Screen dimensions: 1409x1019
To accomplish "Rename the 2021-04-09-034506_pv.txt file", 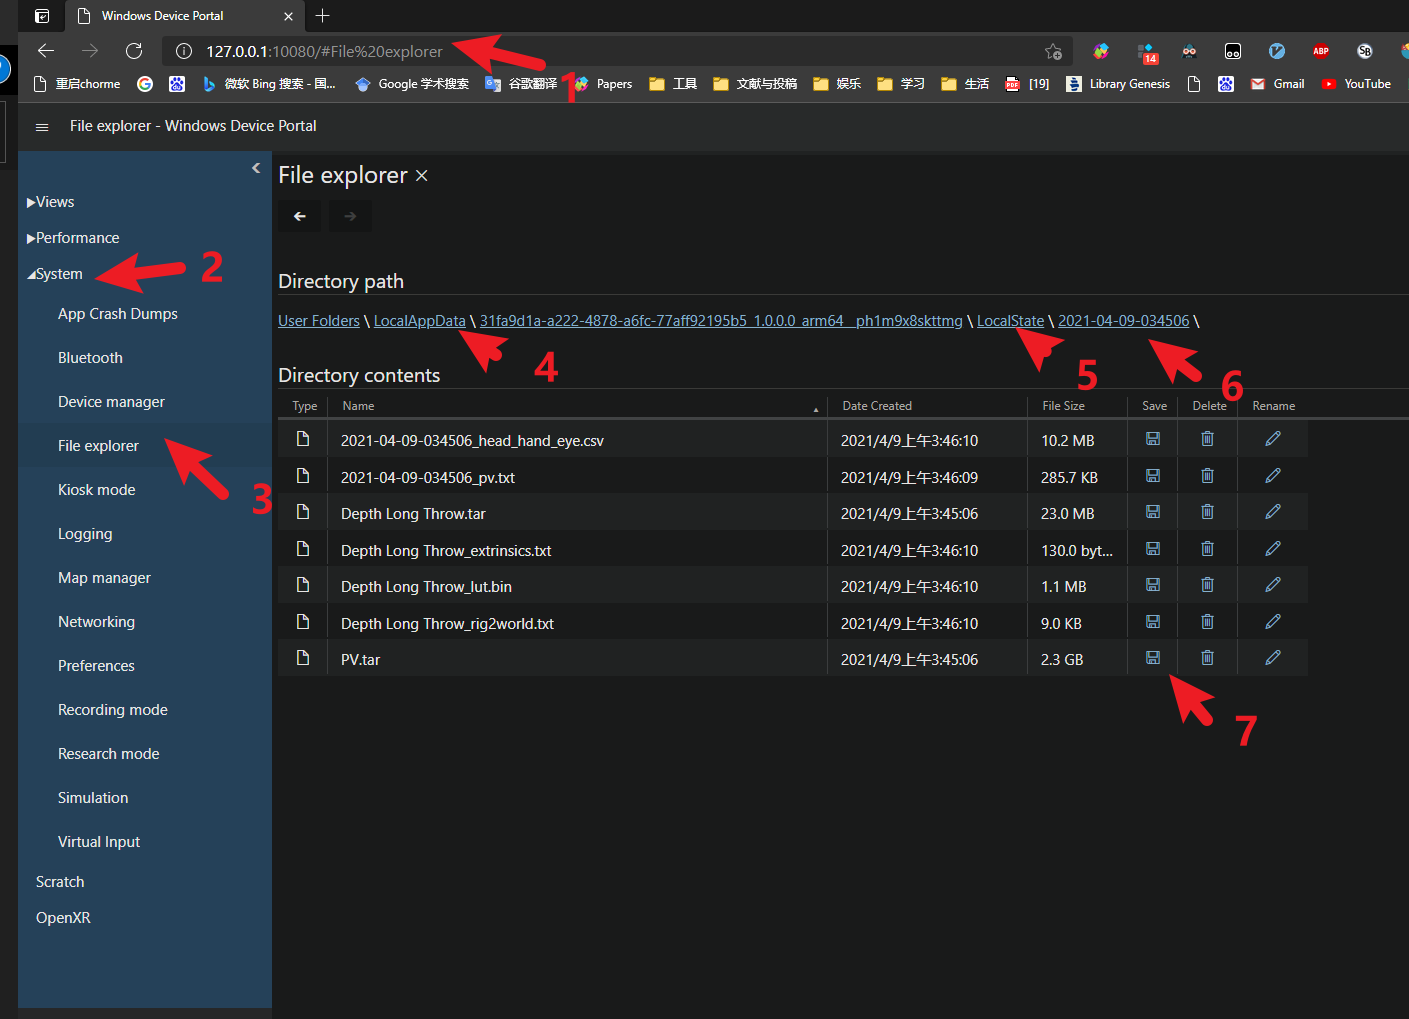I will pos(1272,476).
